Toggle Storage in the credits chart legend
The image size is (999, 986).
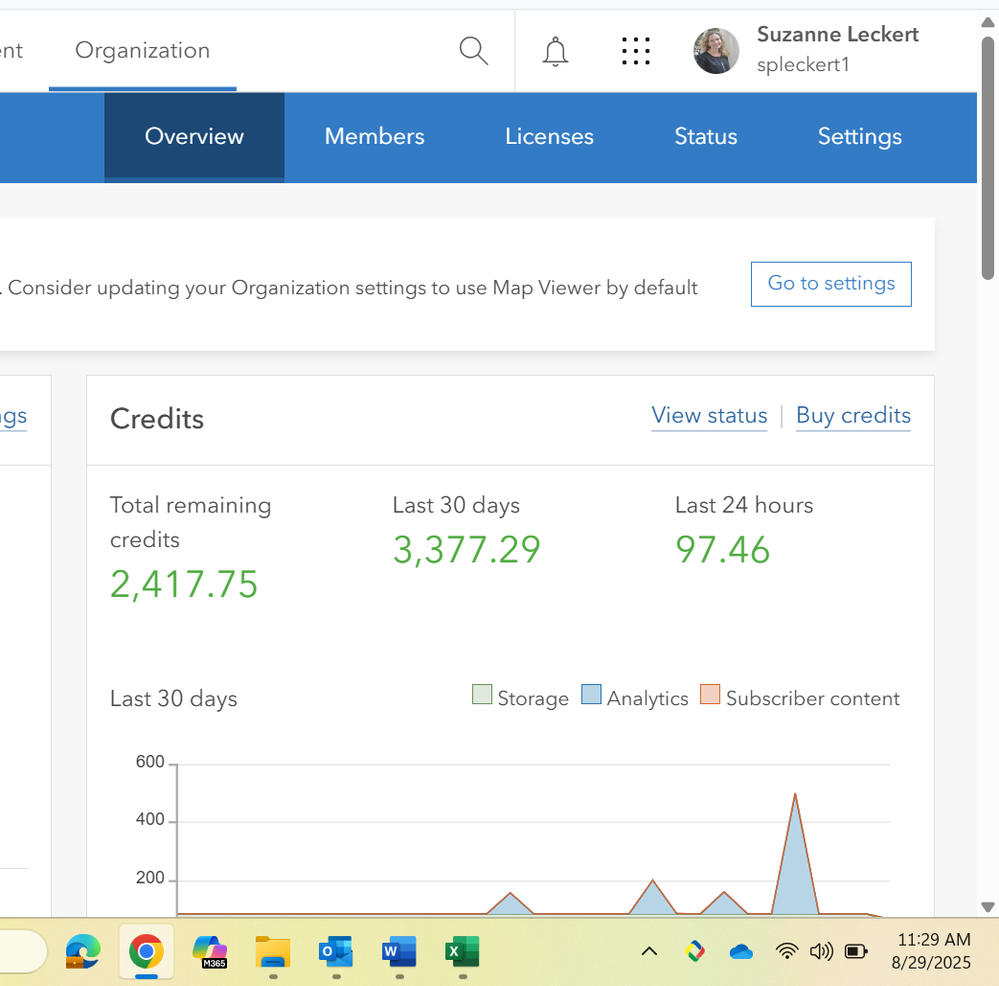519,697
